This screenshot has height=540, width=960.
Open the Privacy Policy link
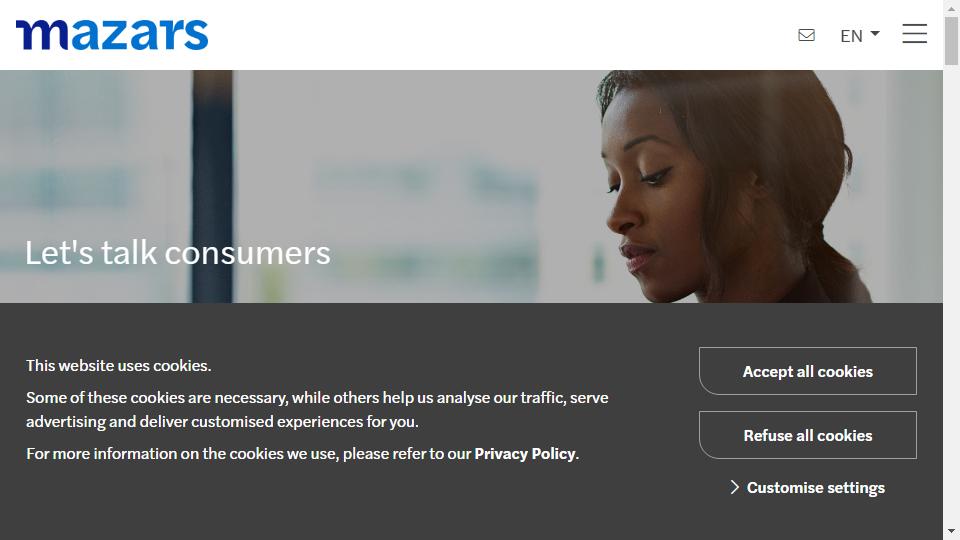pyautogui.click(x=525, y=454)
